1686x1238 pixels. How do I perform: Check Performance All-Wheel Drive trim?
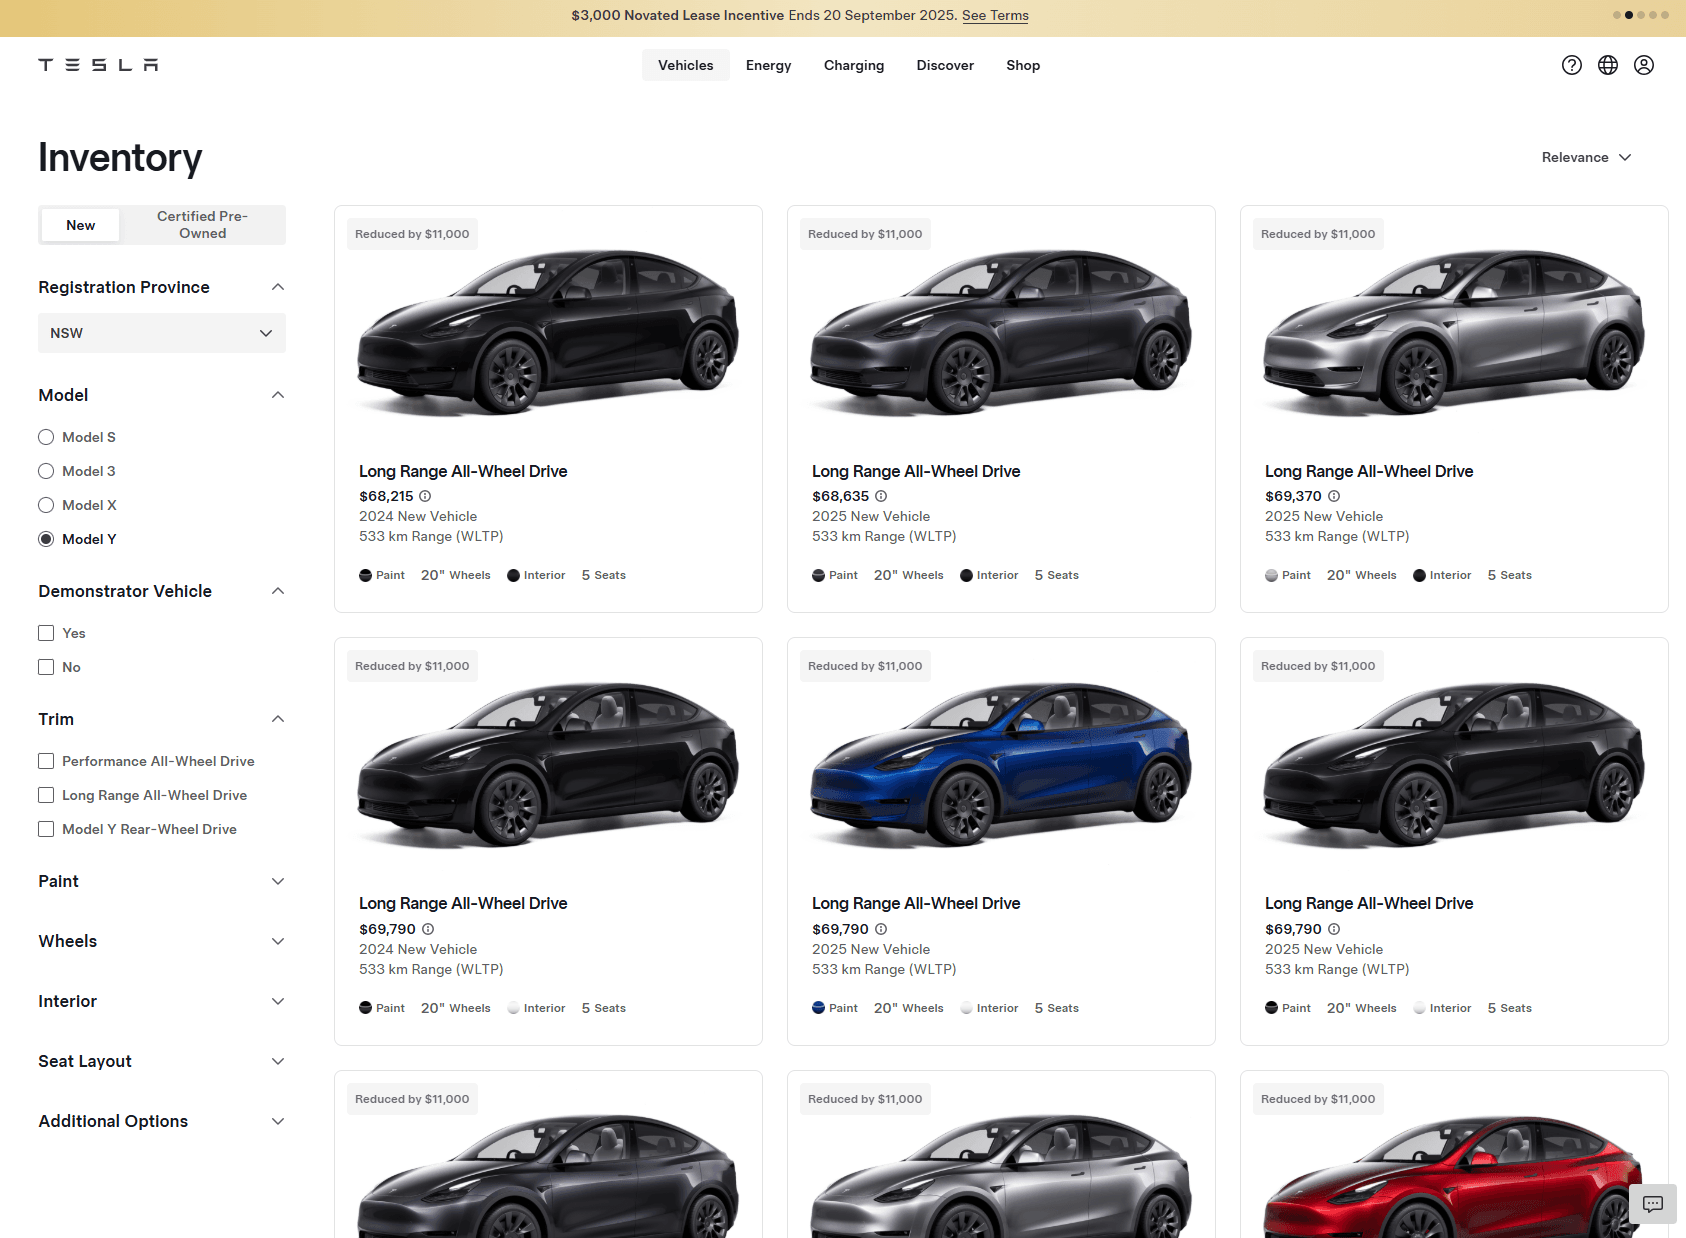click(x=46, y=761)
